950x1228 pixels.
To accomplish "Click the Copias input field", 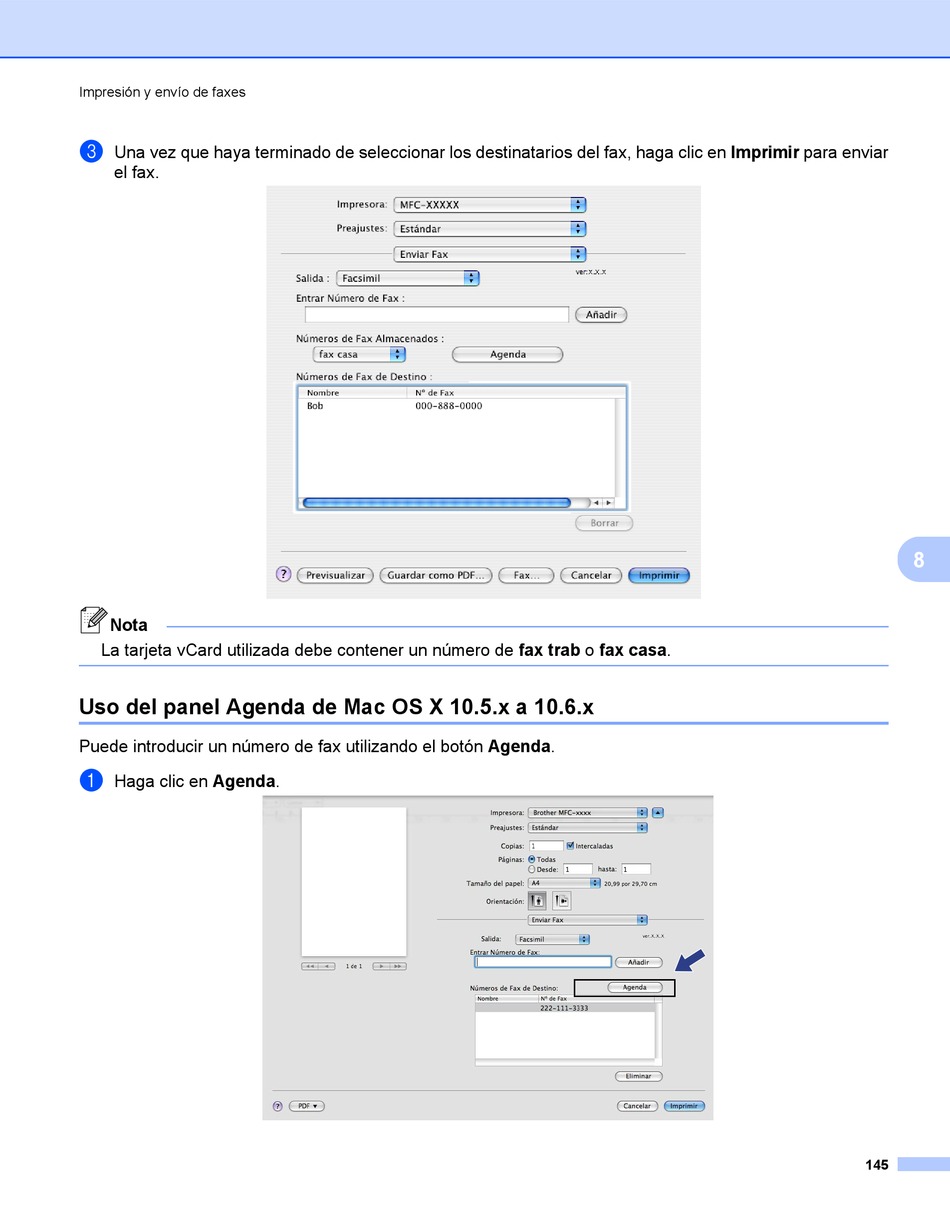I will tap(546, 846).
